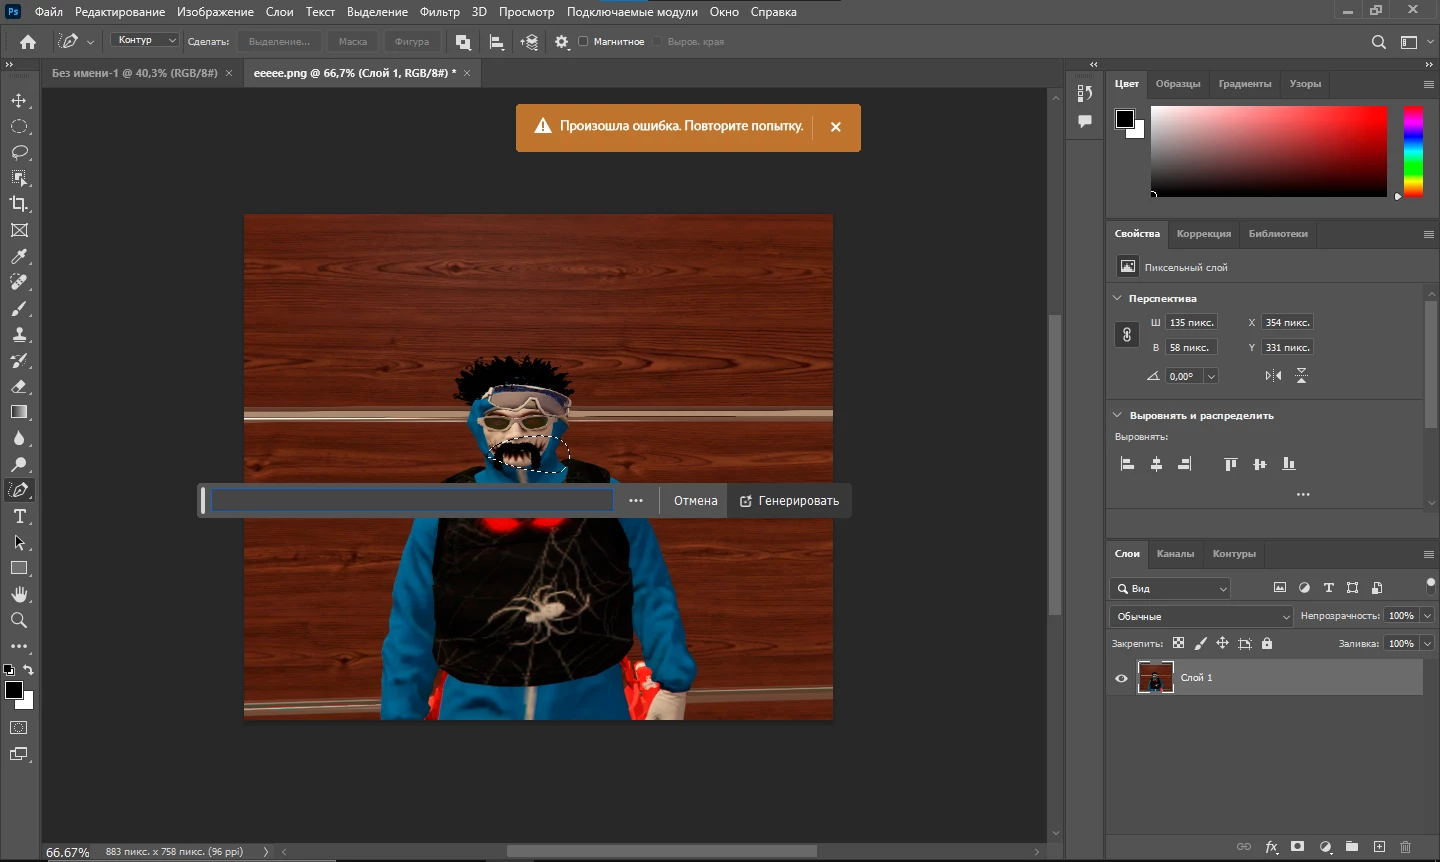
Task: Open the Обычные blend mode dropdown
Action: [1201, 616]
